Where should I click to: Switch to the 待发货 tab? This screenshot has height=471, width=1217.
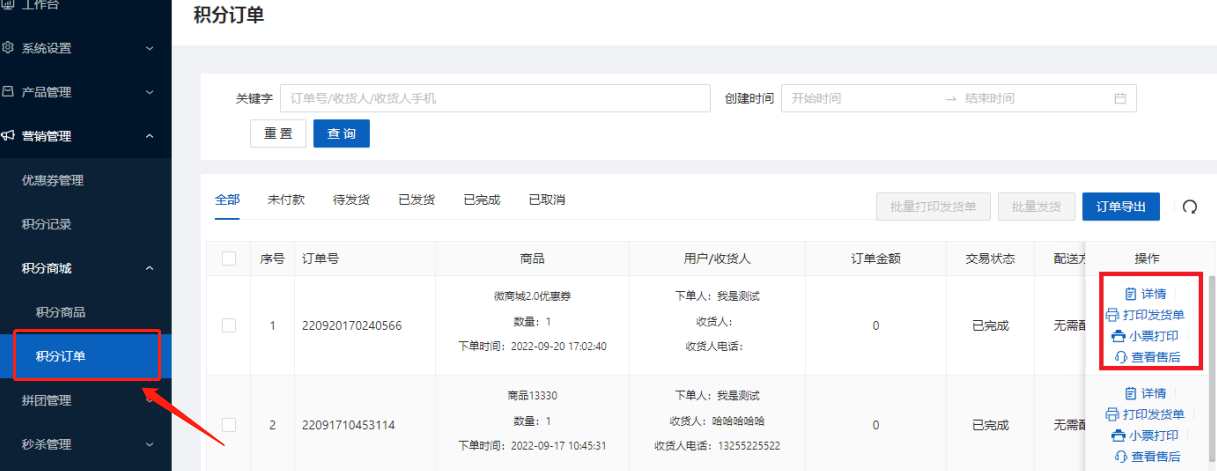click(351, 200)
